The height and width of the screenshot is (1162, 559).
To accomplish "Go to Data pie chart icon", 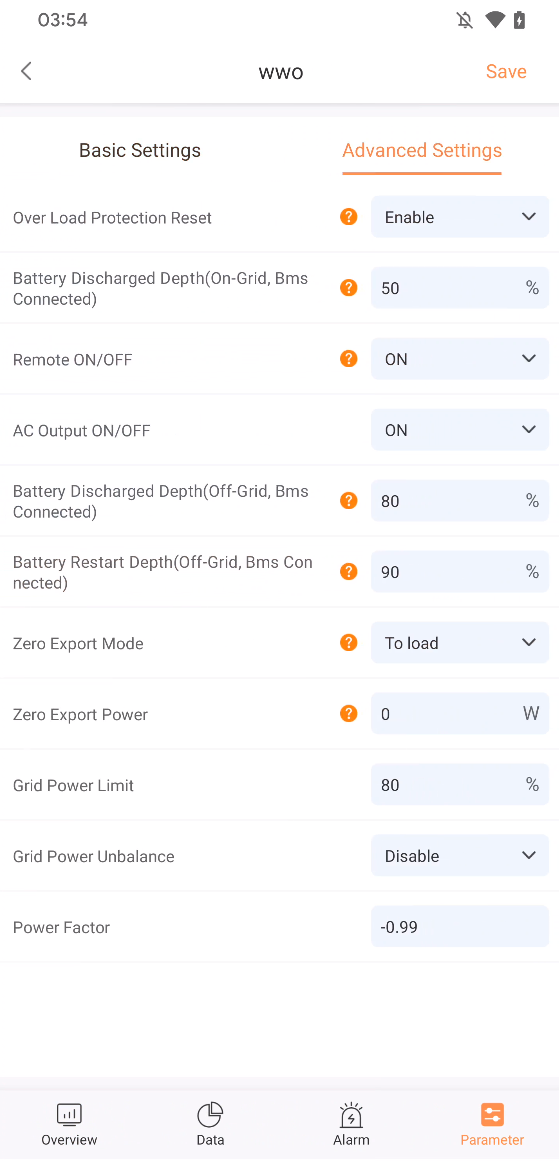I will 210,1115.
